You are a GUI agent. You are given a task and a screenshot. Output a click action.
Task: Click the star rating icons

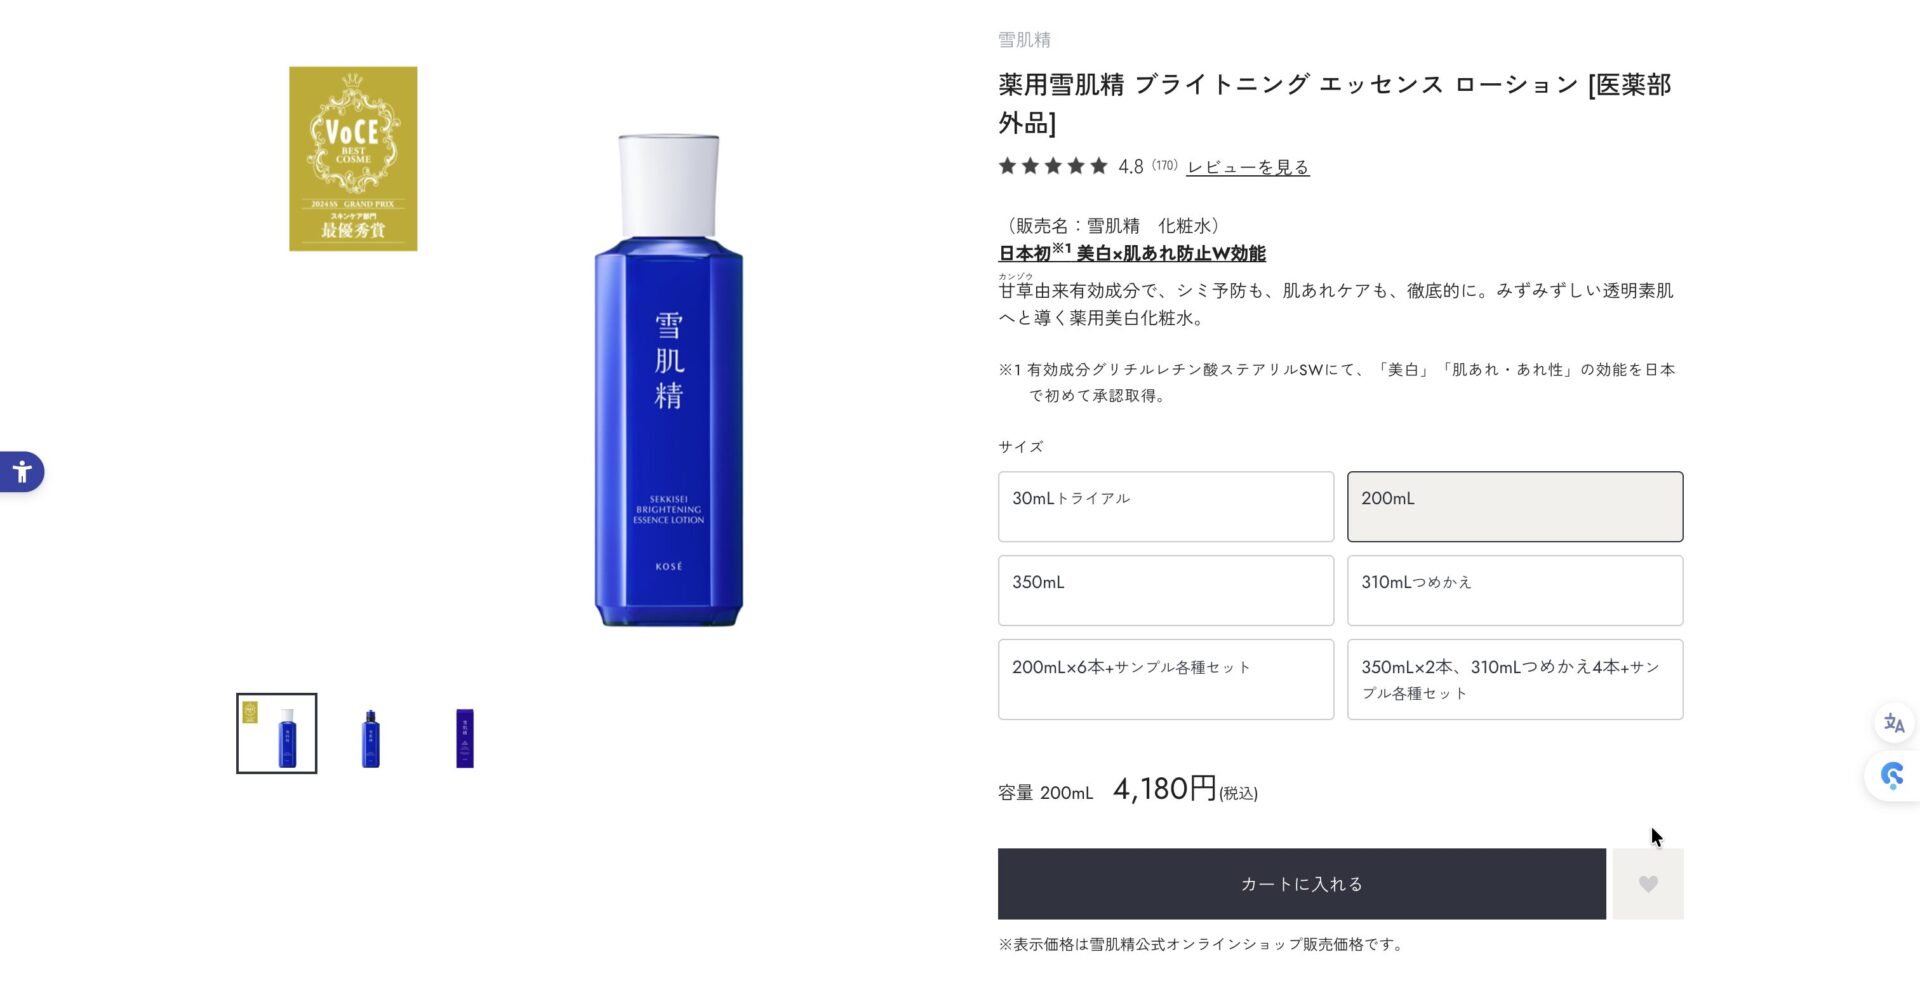1053,166
